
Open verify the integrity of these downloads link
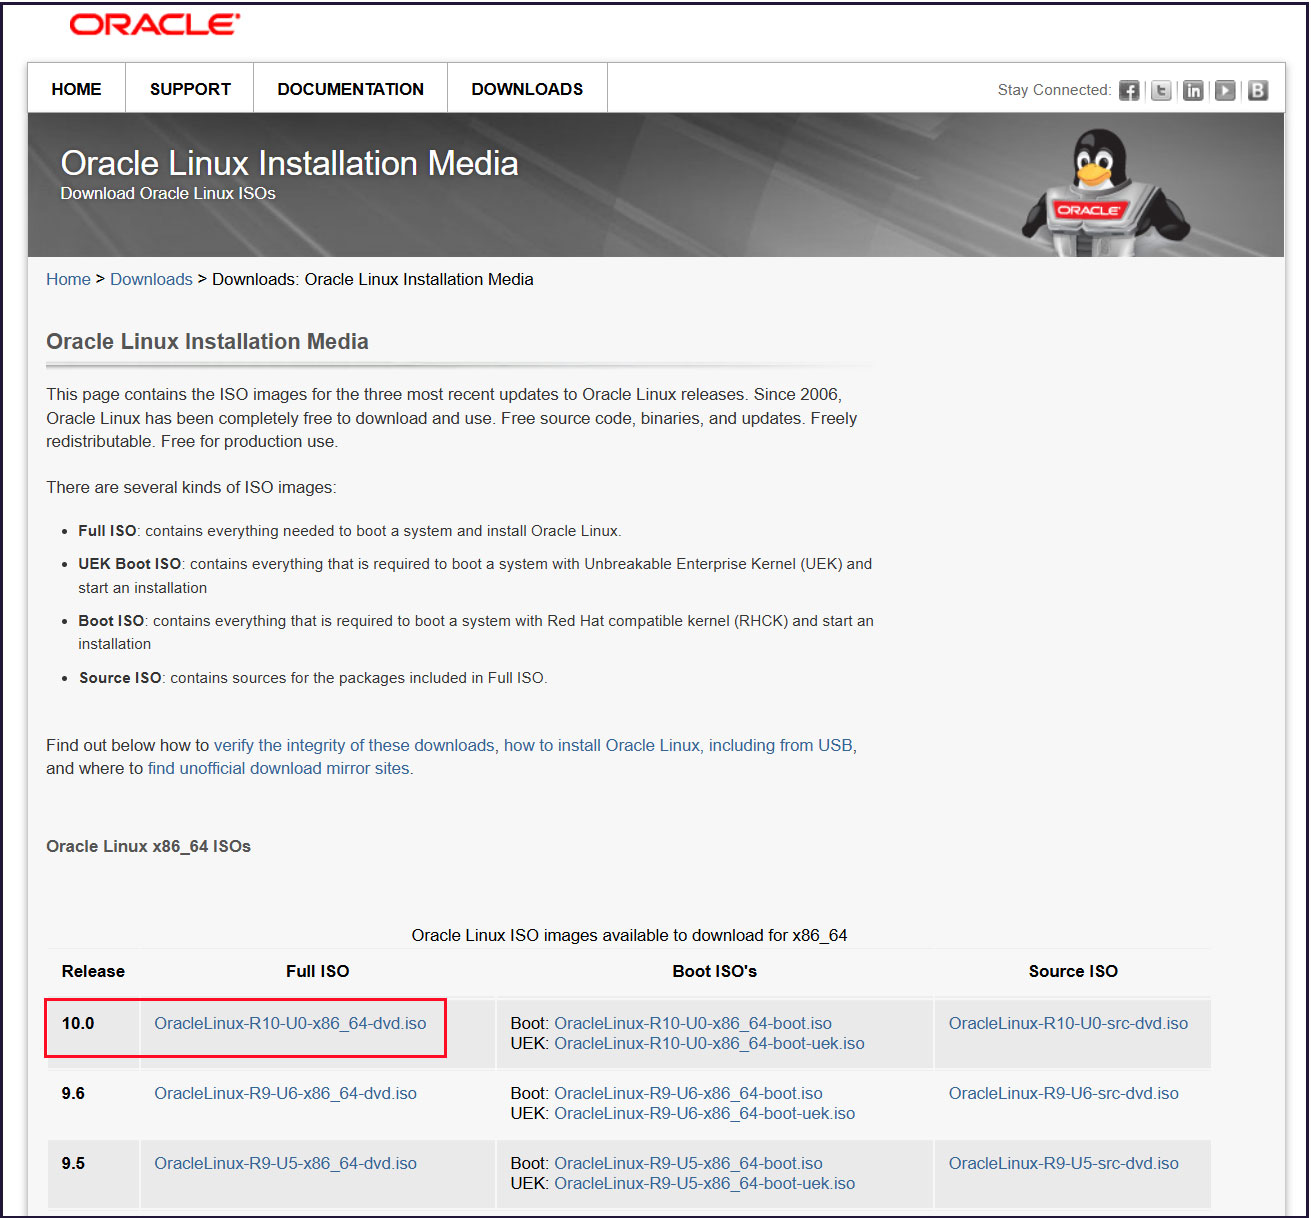click(354, 745)
